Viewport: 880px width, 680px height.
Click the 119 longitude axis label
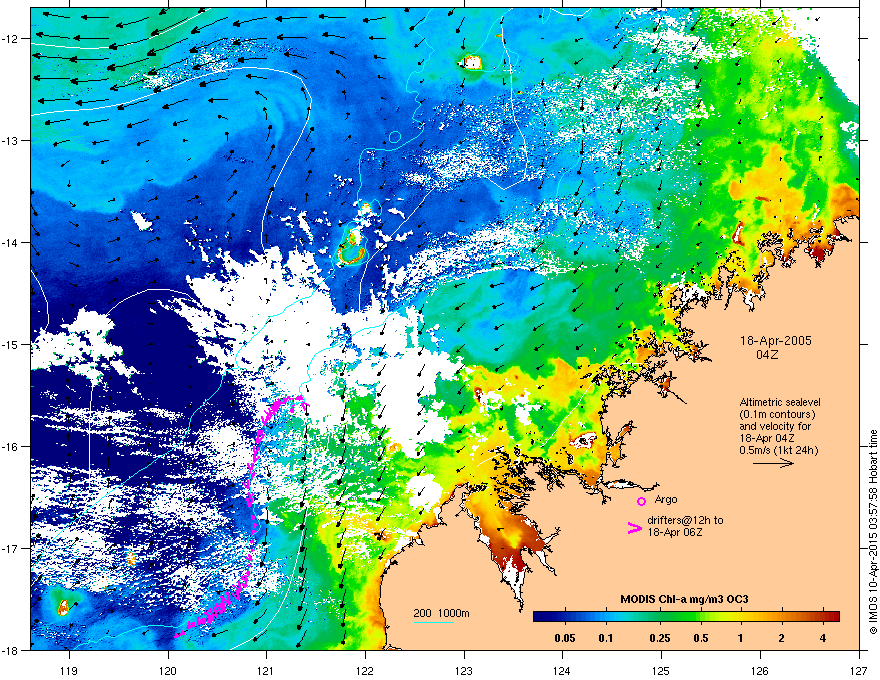click(x=69, y=670)
